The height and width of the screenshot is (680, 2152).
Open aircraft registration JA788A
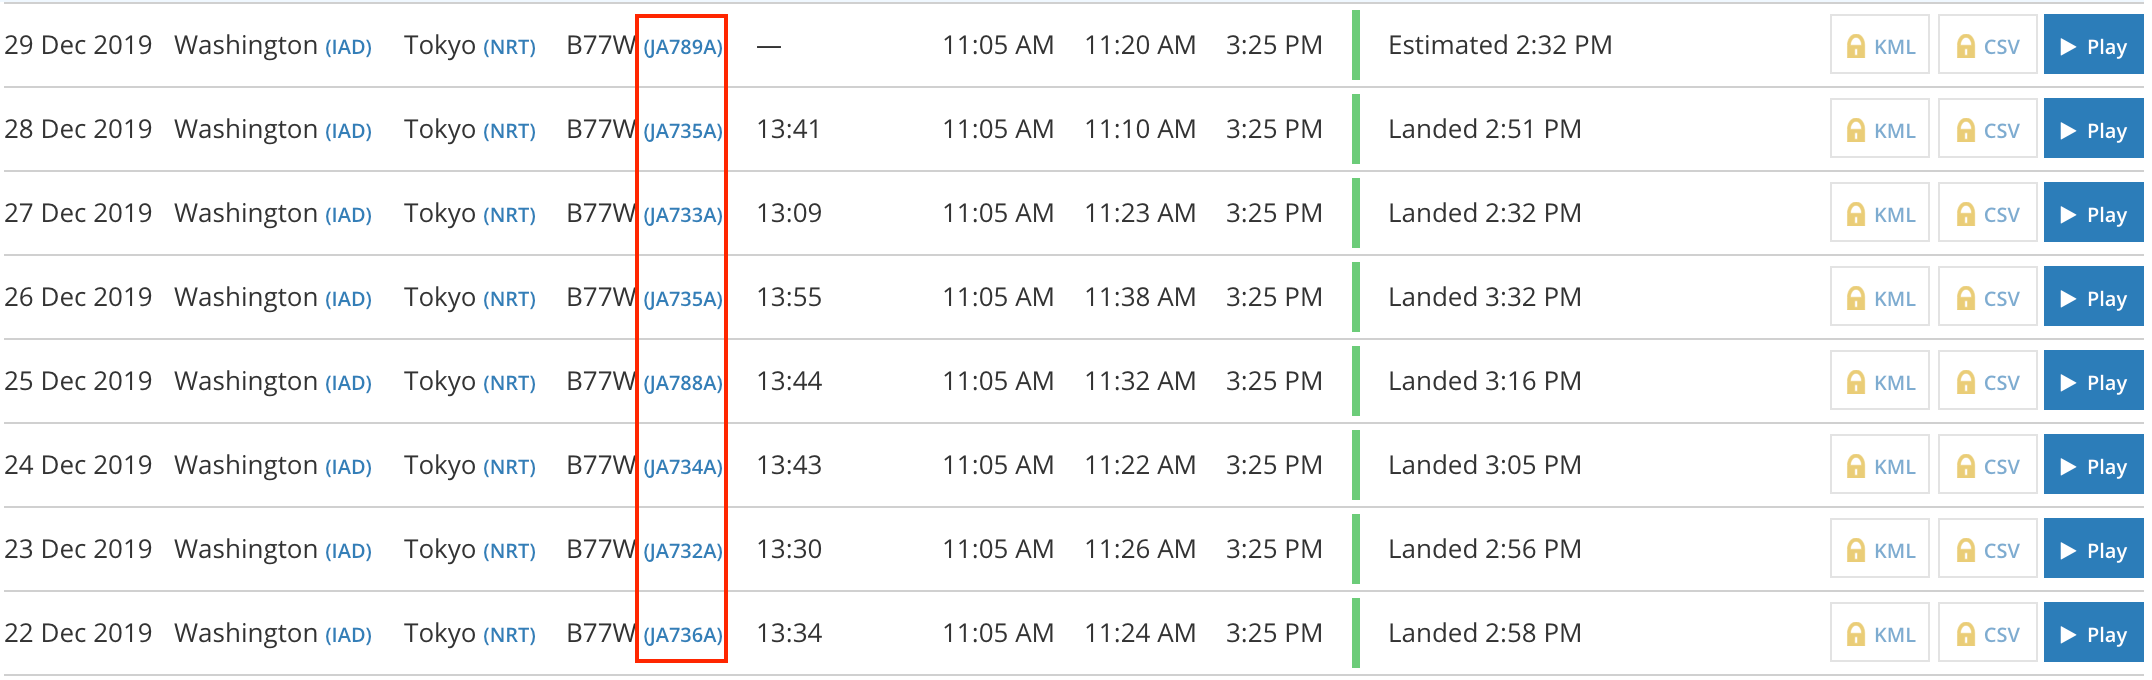click(683, 383)
